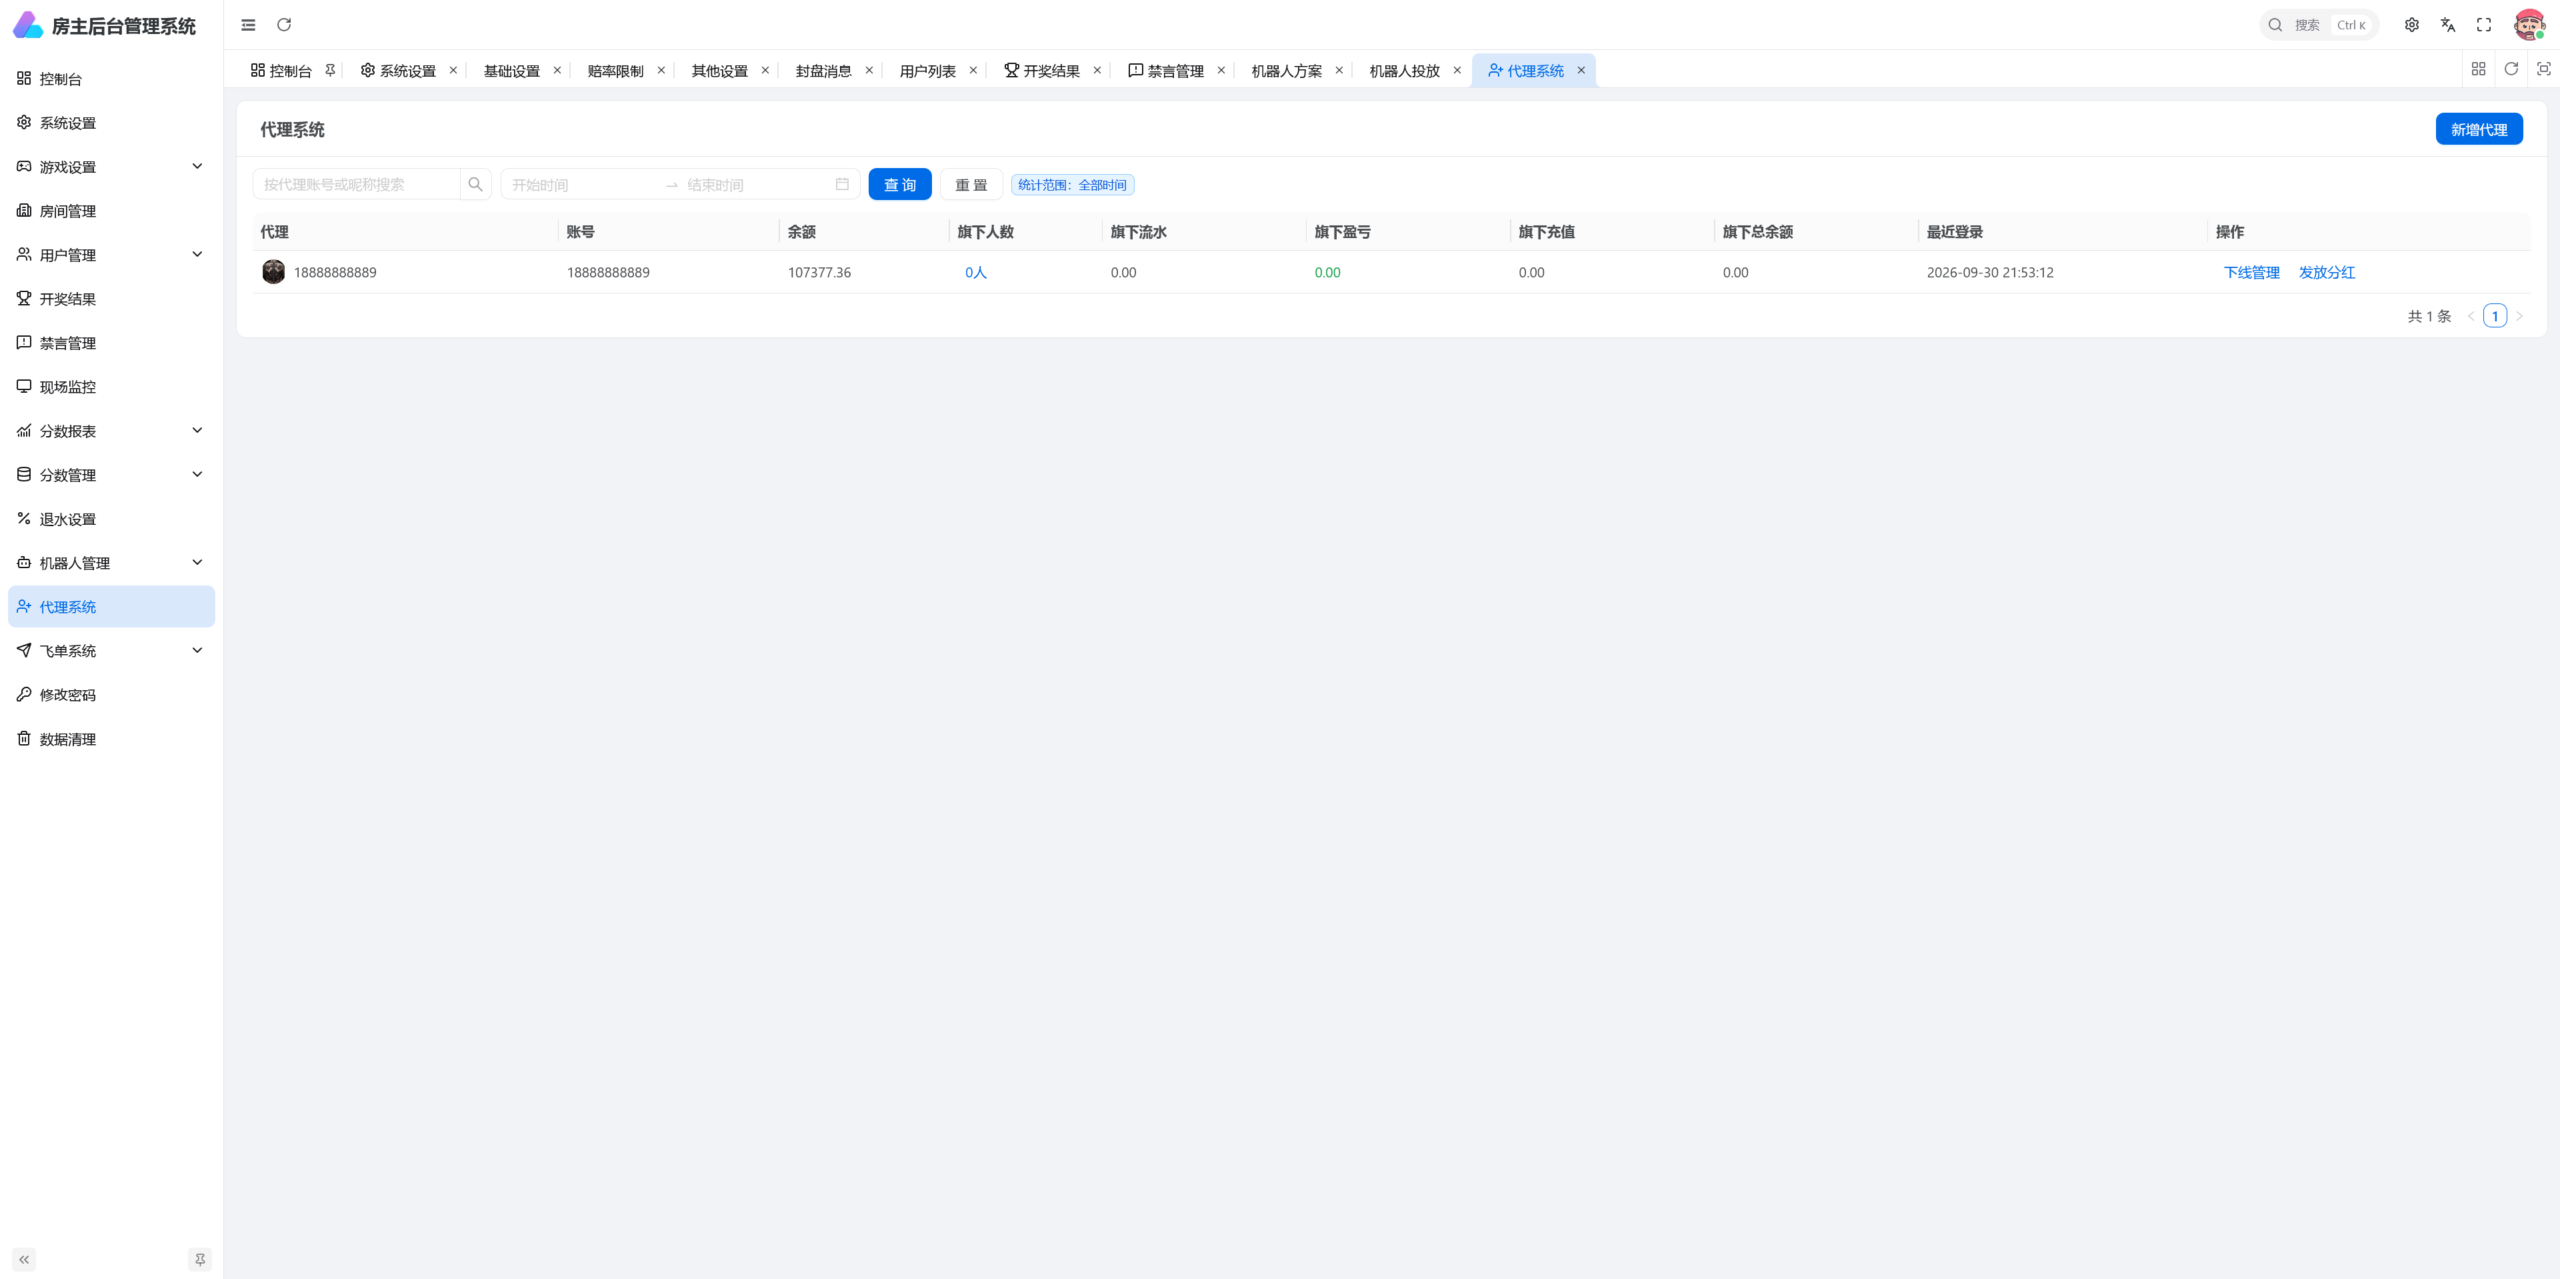
Task: Reload tab using tab bar refresh icon
Action: click(2511, 69)
